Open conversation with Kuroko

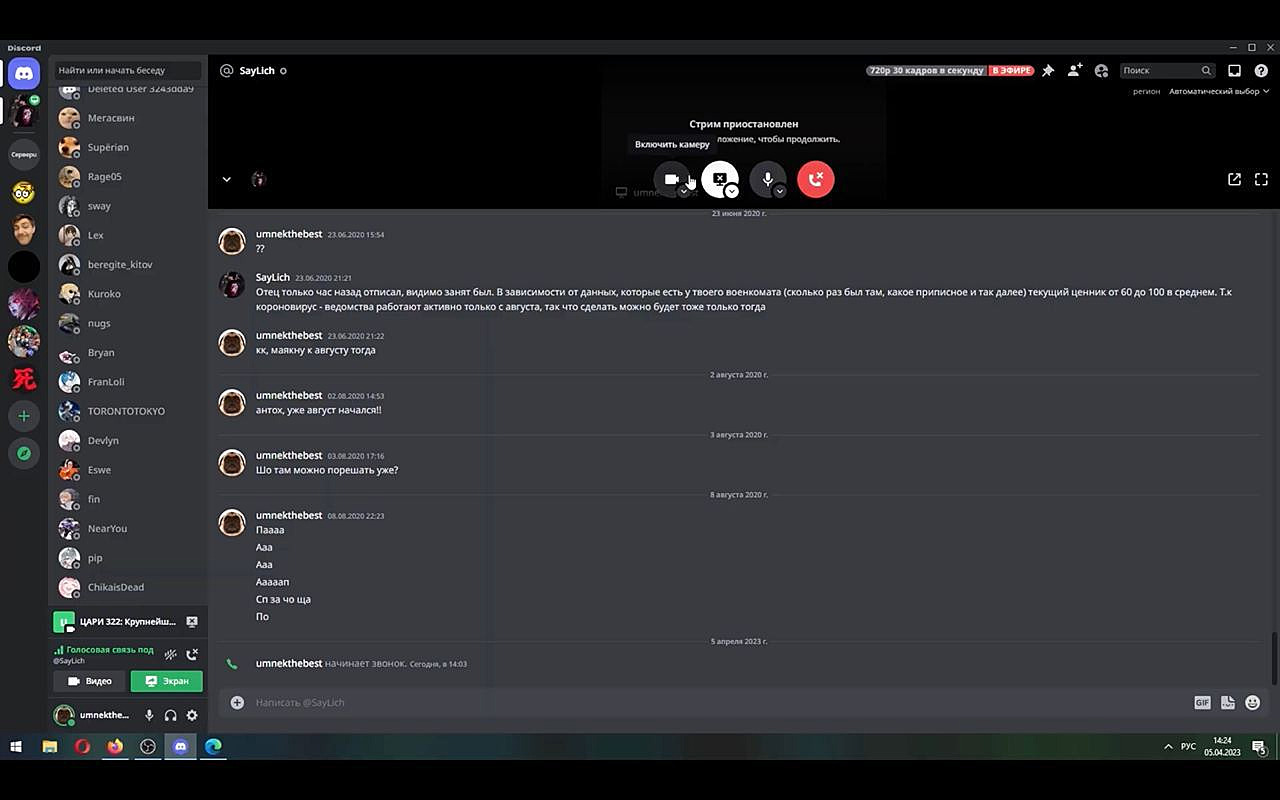128,294
